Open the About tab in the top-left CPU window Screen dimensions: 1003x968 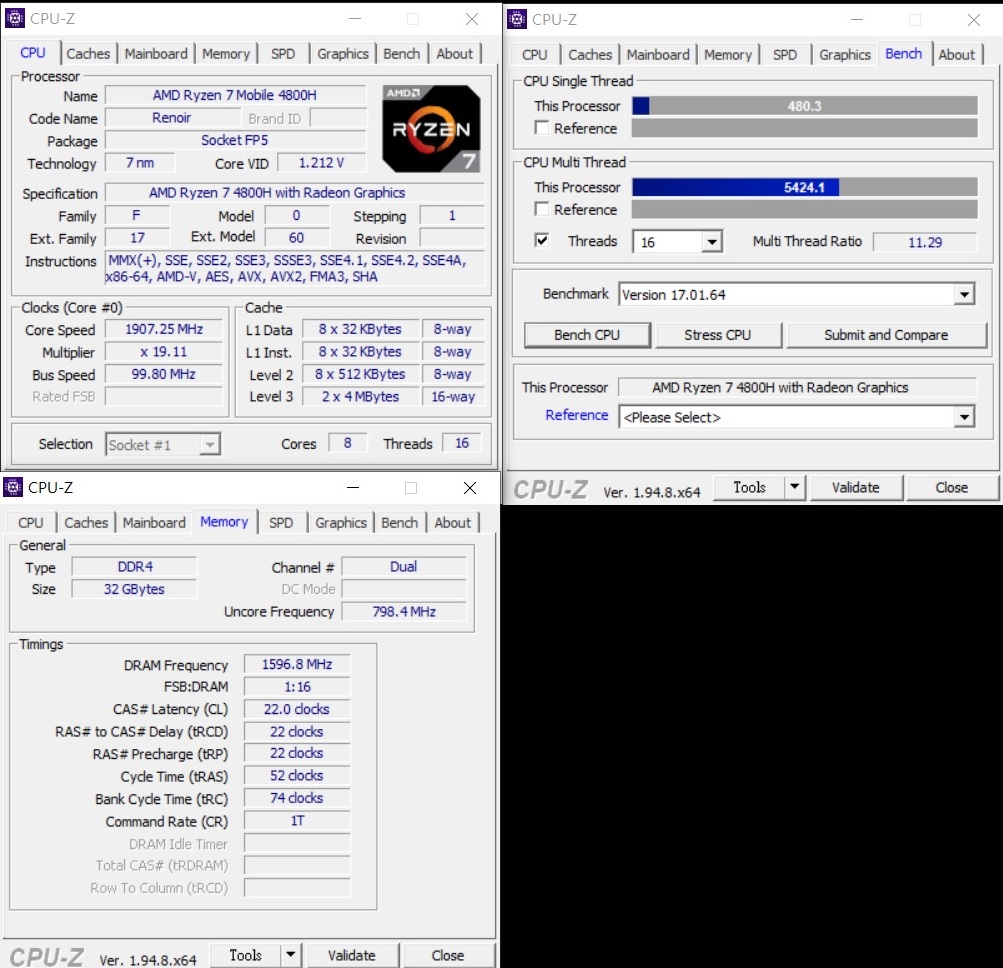click(455, 54)
